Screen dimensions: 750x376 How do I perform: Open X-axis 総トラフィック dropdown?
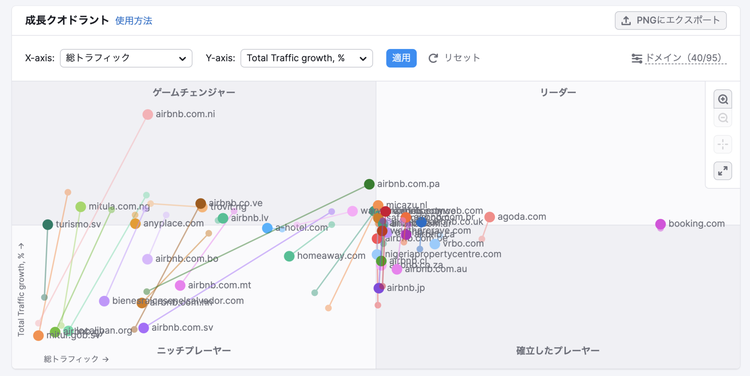[126, 58]
